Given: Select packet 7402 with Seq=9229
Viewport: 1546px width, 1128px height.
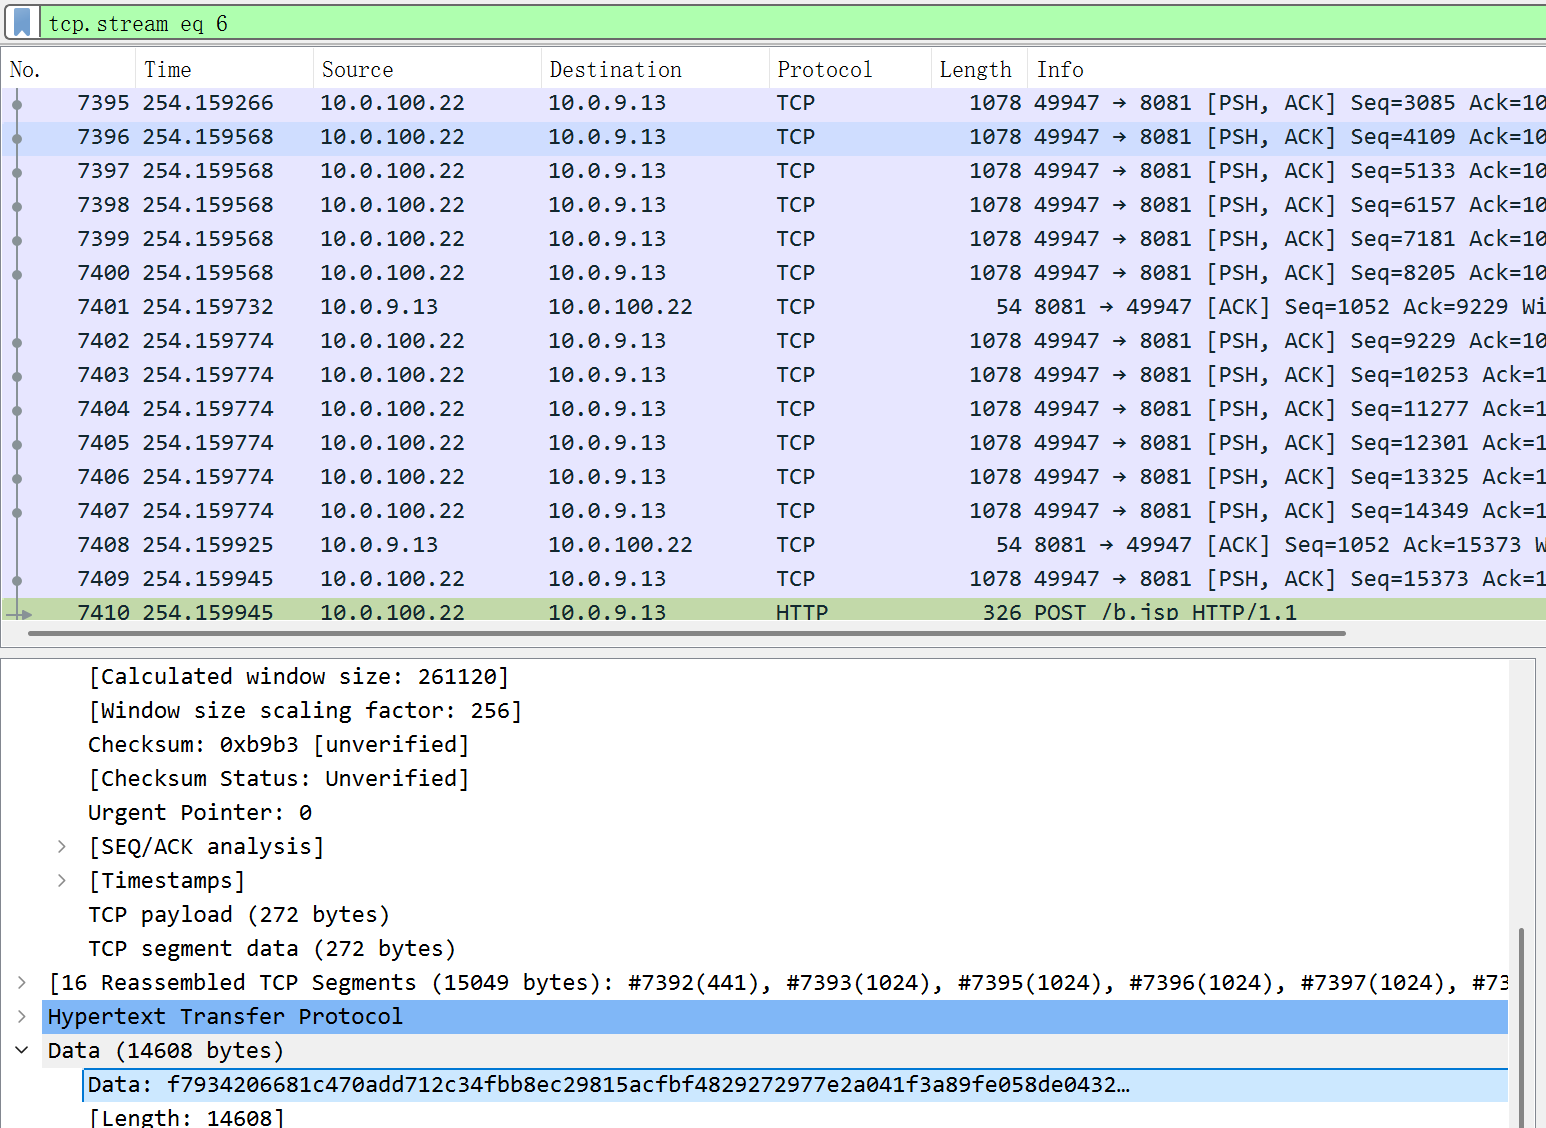Looking at the screenshot, I should (774, 341).
